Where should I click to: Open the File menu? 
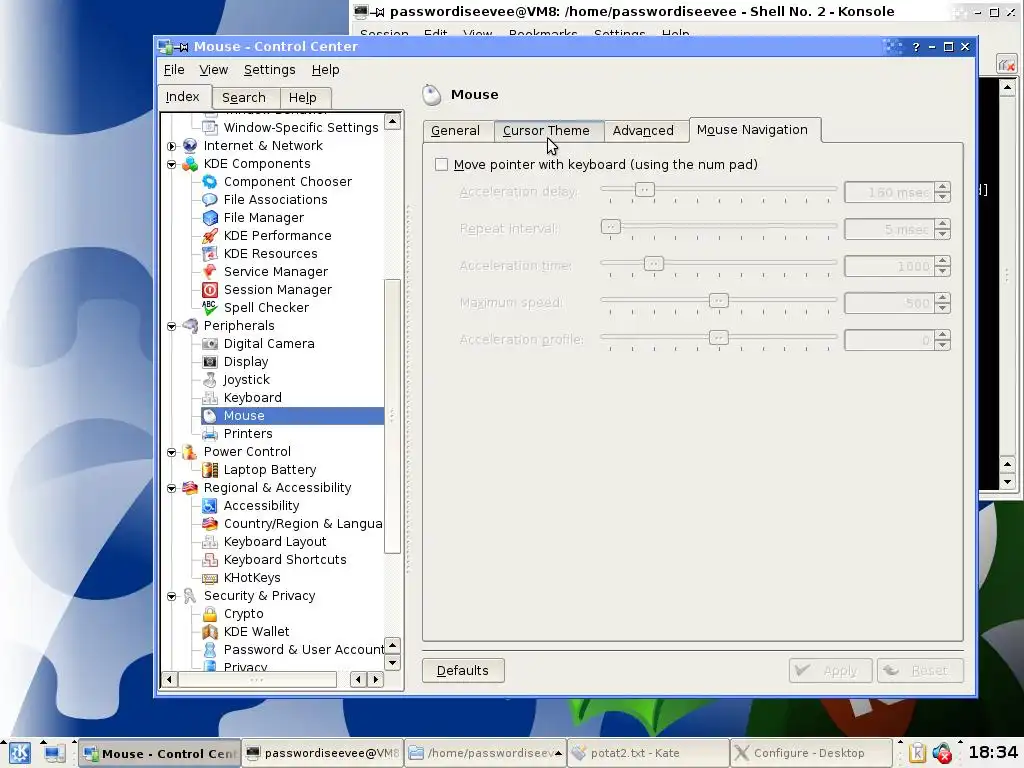click(174, 70)
